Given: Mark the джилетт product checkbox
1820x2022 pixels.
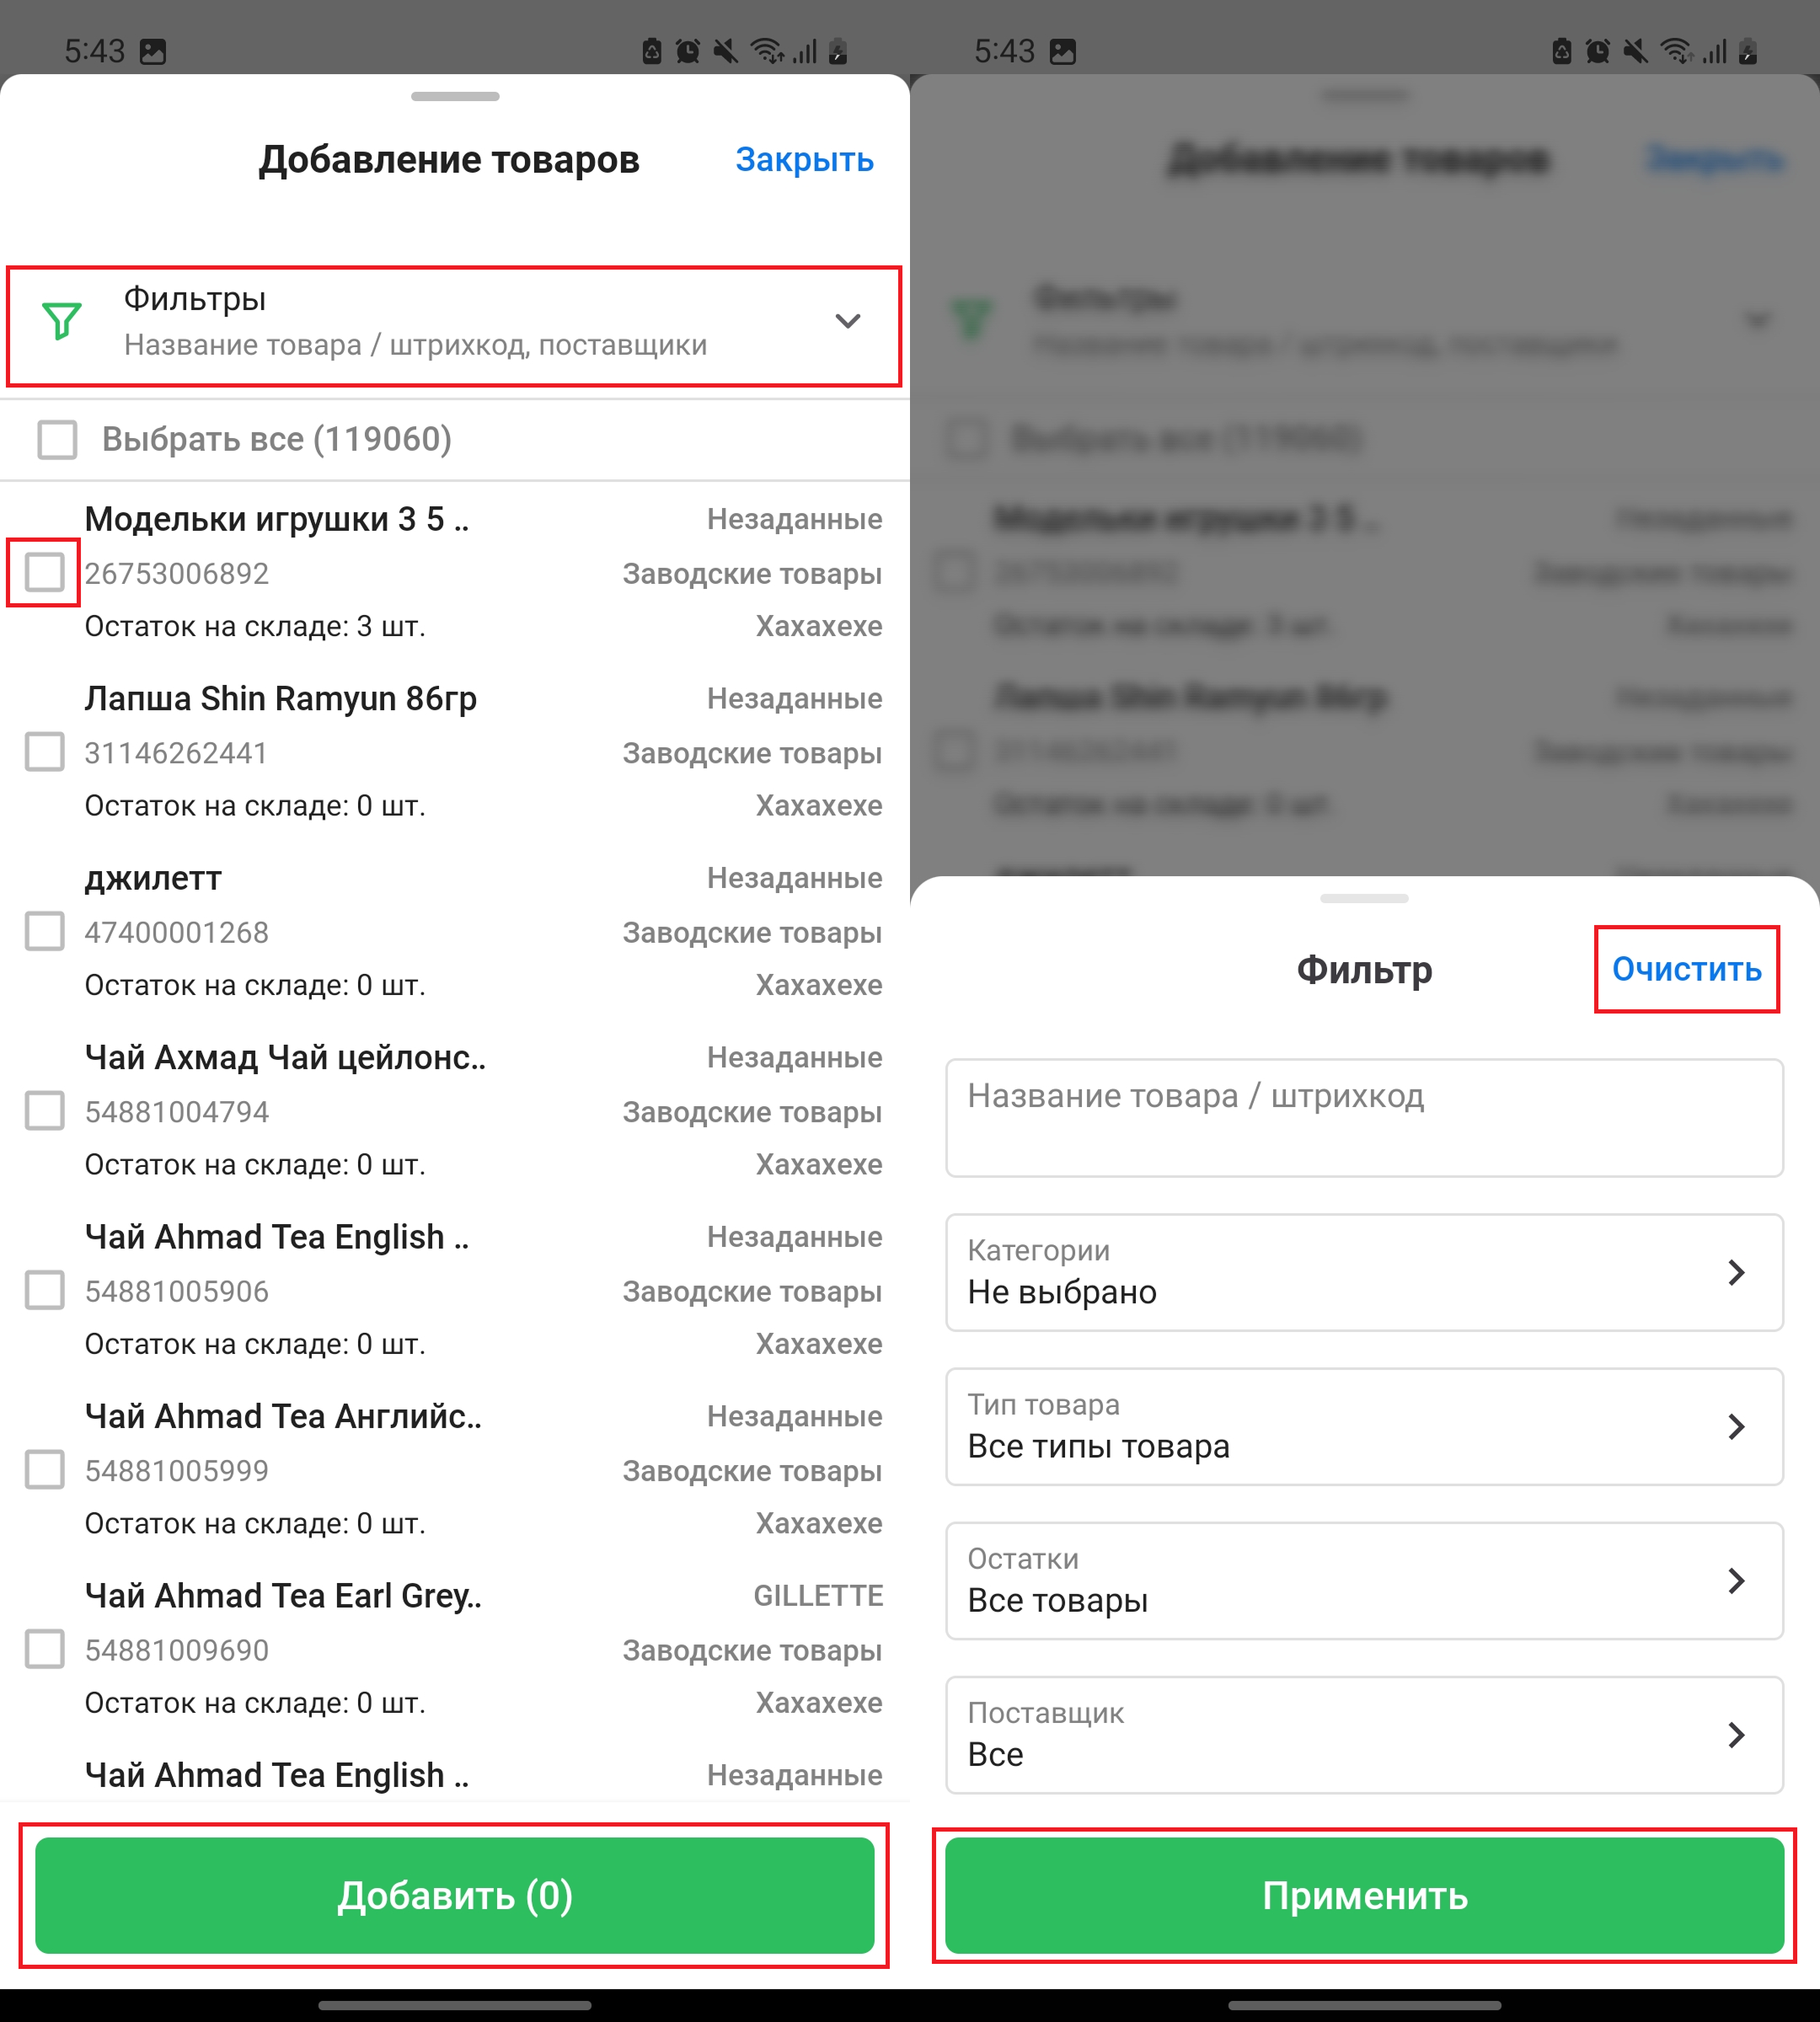Looking at the screenshot, I should click(x=45, y=931).
